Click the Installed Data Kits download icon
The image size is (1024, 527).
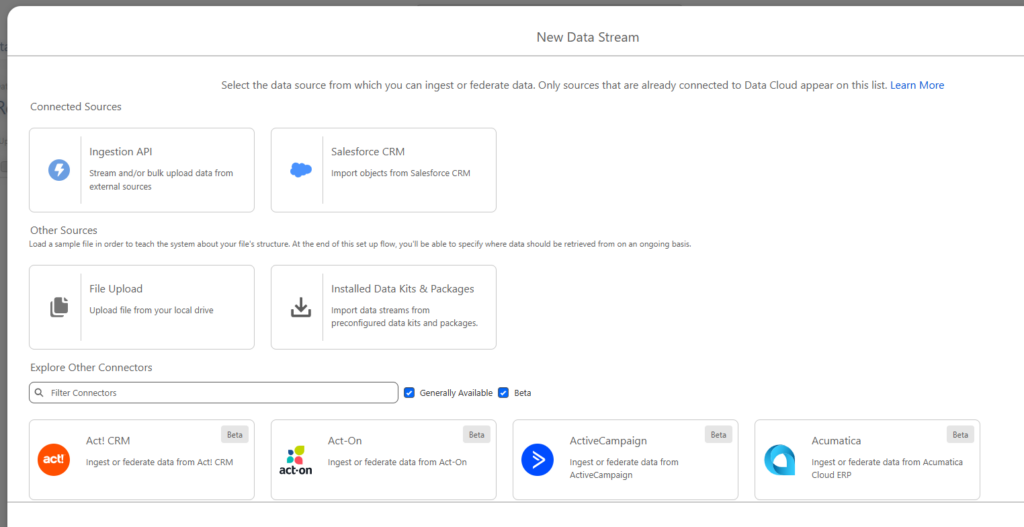pyautogui.click(x=300, y=307)
